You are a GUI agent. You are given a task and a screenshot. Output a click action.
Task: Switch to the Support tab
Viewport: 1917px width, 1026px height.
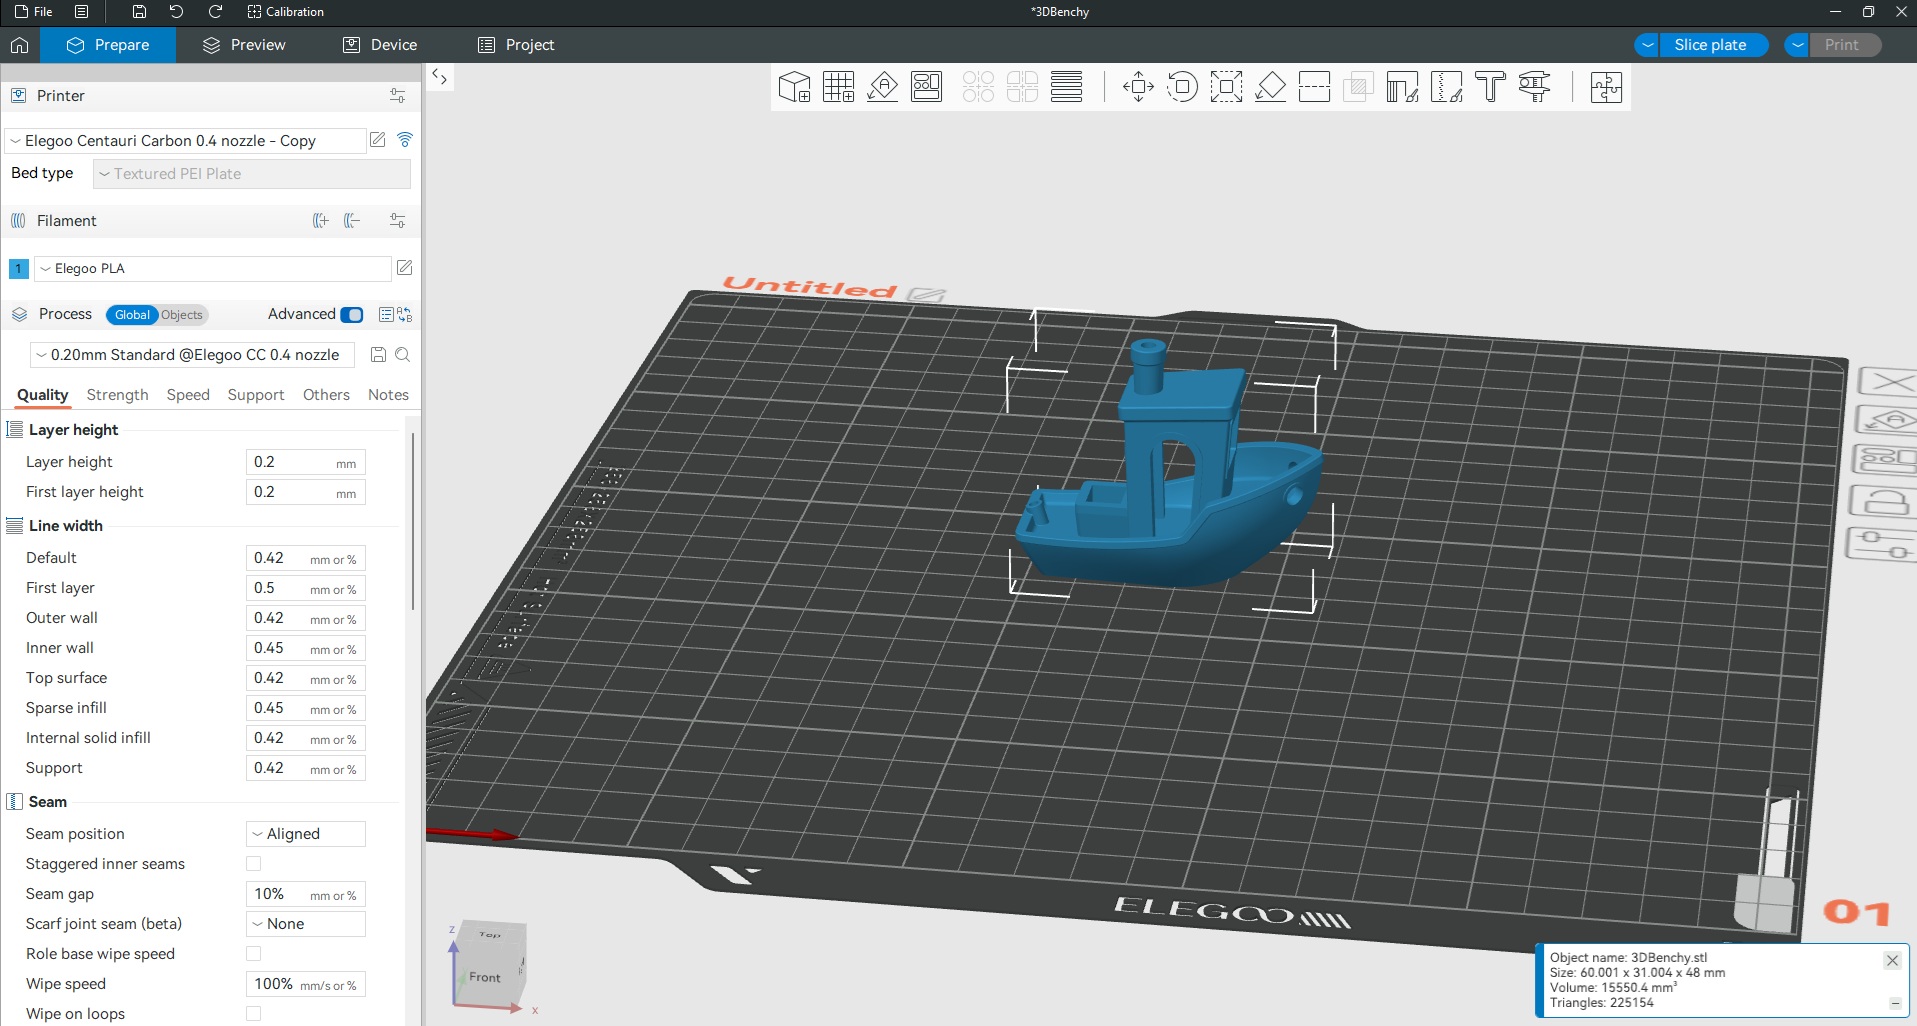click(x=256, y=395)
